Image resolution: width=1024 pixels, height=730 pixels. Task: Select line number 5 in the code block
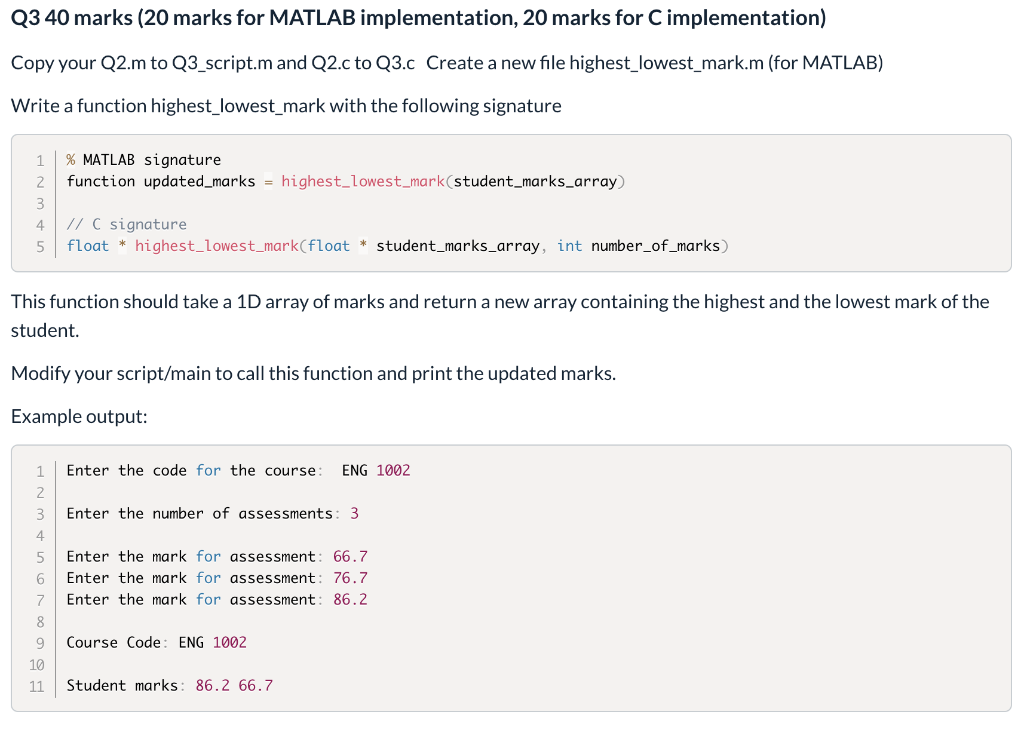(x=39, y=245)
